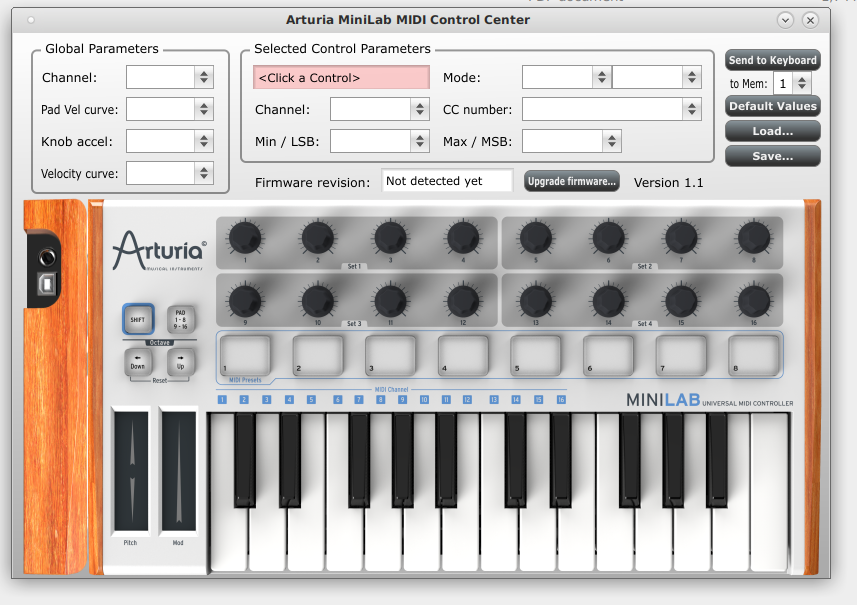The image size is (857, 605).
Task: Select knob 14 in Set 4
Action: [x=608, y=301]
